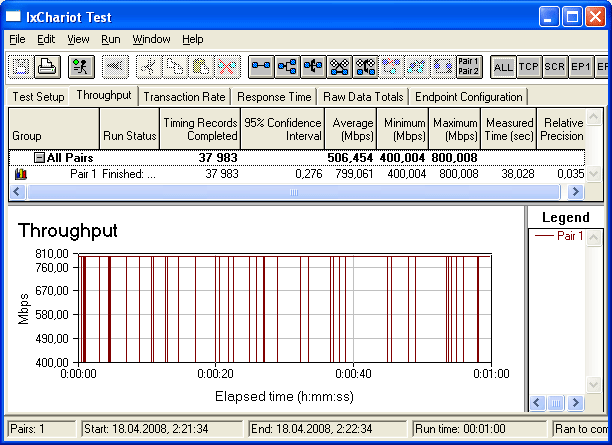The width and height of the screenshot is (612, 445).
Task: Click the 'Start: 18.04.2008, 2:21:34' status field
Action: [162, 429]
